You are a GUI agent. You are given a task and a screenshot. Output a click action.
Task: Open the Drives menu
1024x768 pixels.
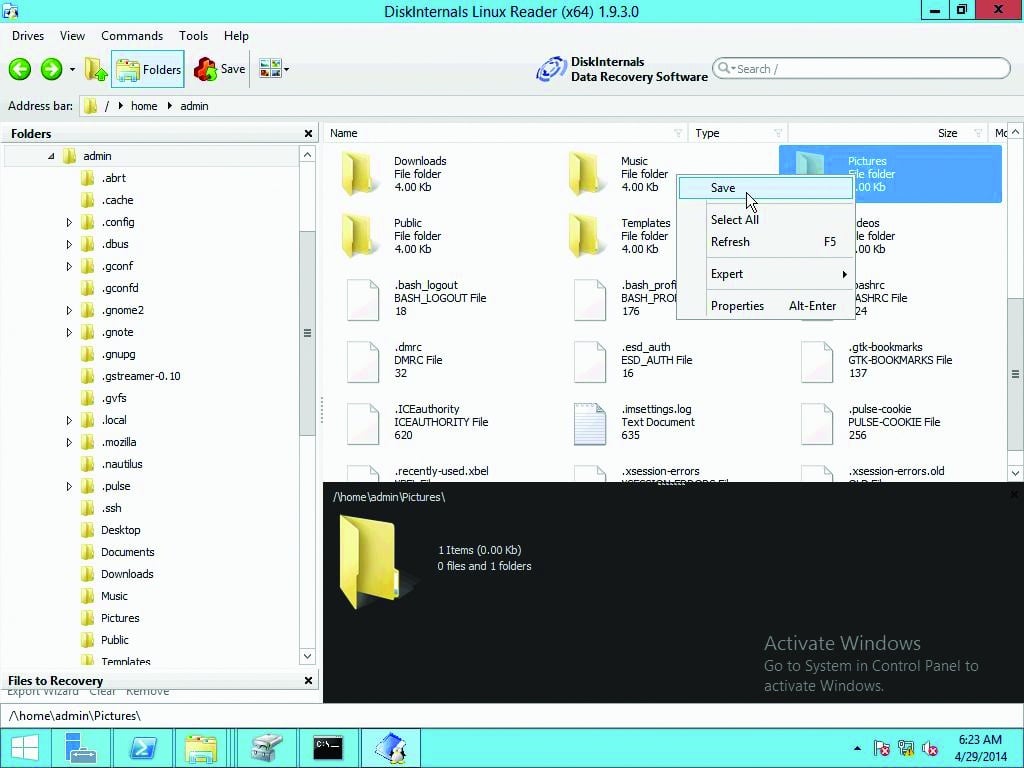tap(27, 35)
